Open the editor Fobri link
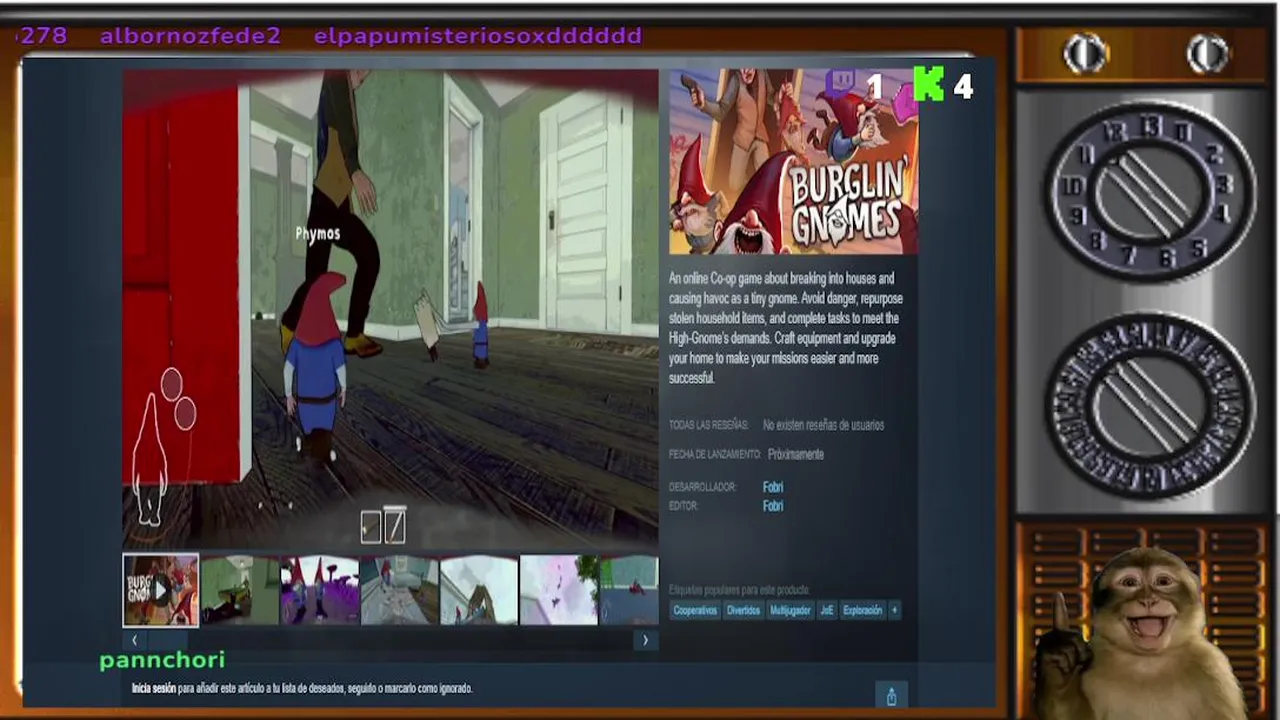Screen dimensions: 1280x720 [773, 506]
